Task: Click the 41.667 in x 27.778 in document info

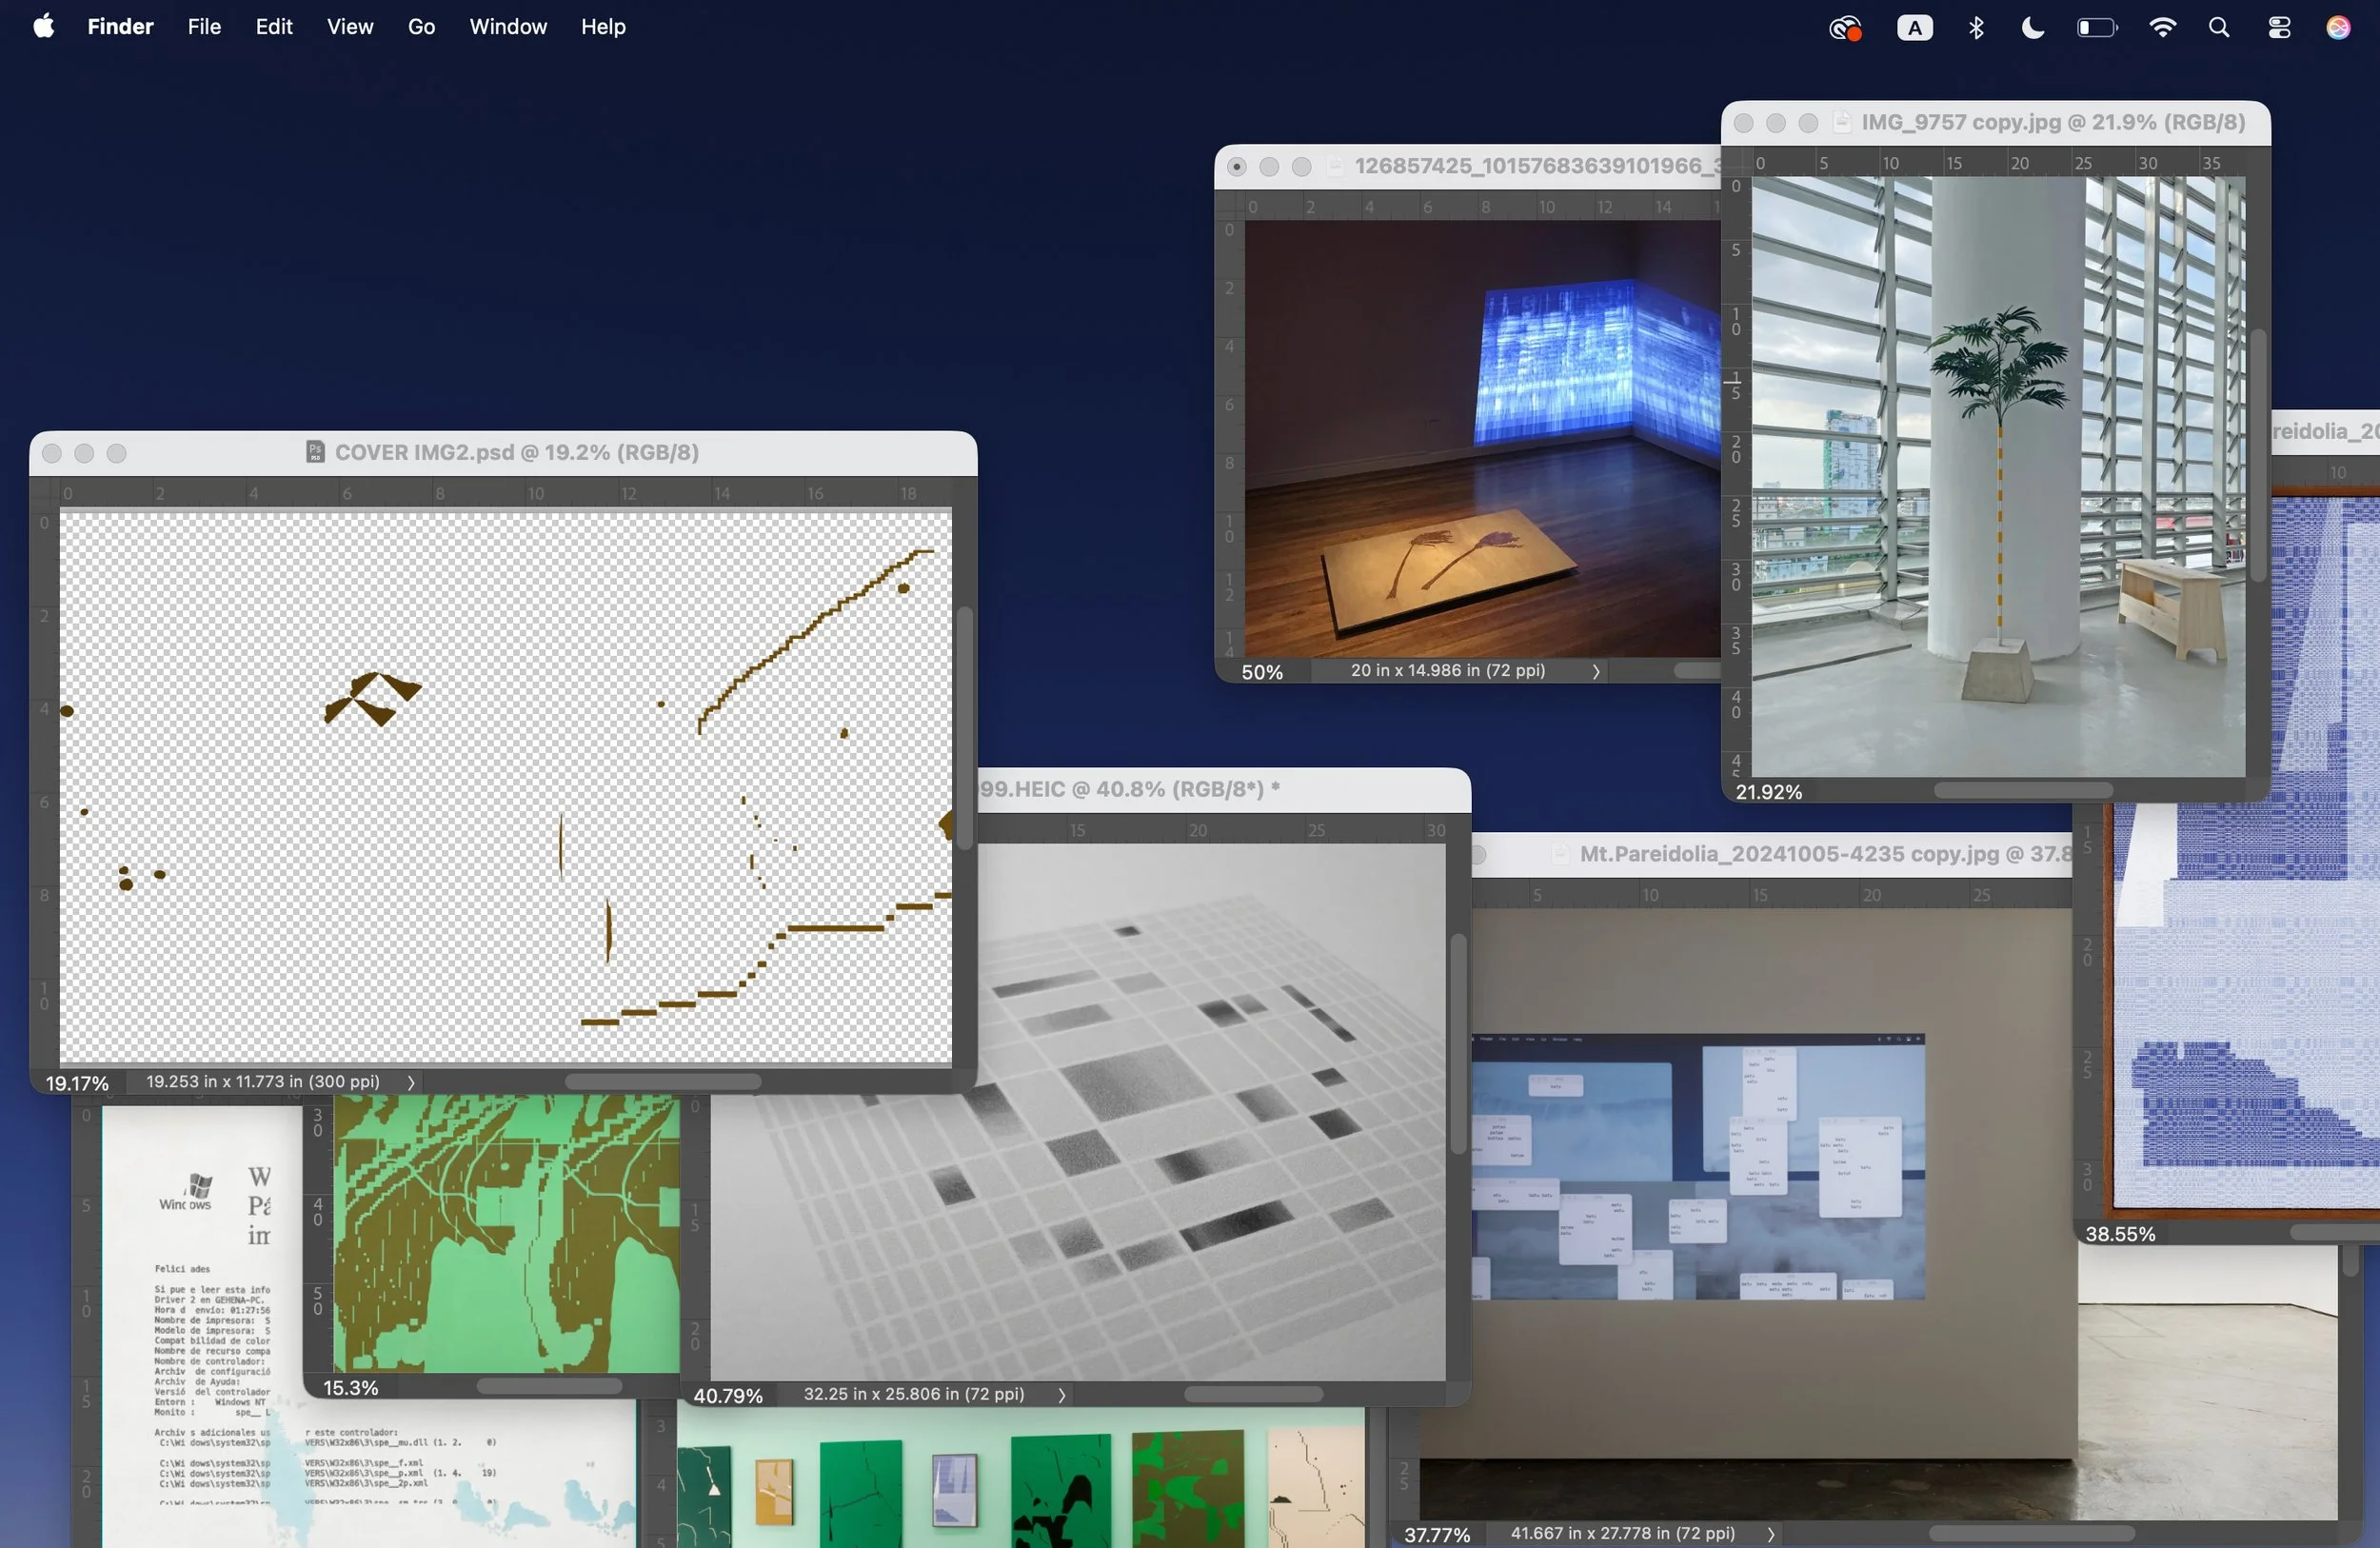Action: 1622,1533
